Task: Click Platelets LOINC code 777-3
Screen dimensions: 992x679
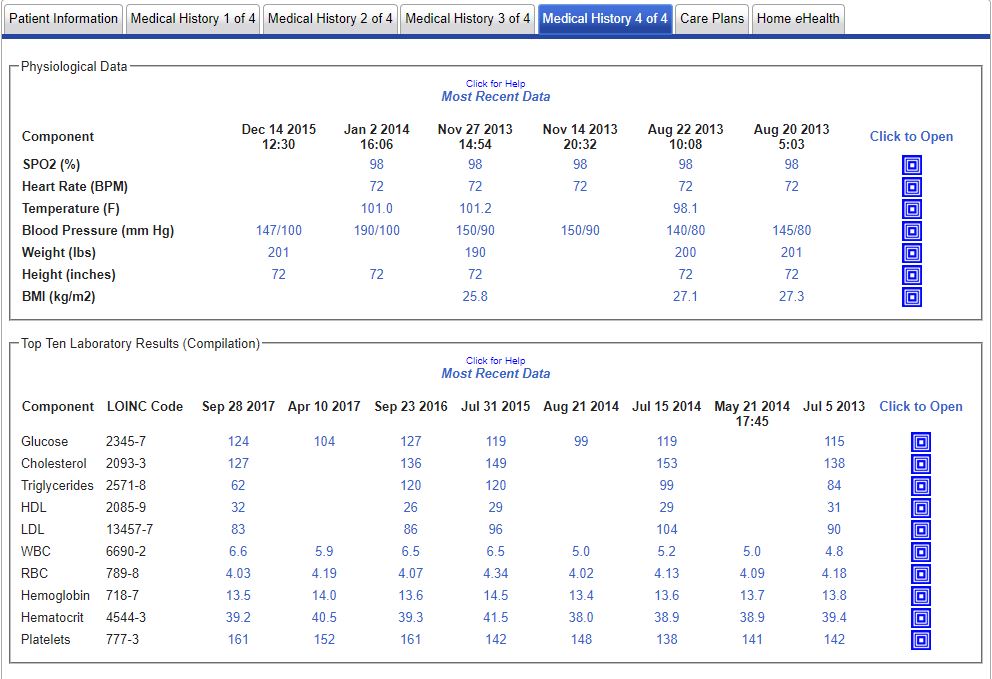Action: pos(122,639)
